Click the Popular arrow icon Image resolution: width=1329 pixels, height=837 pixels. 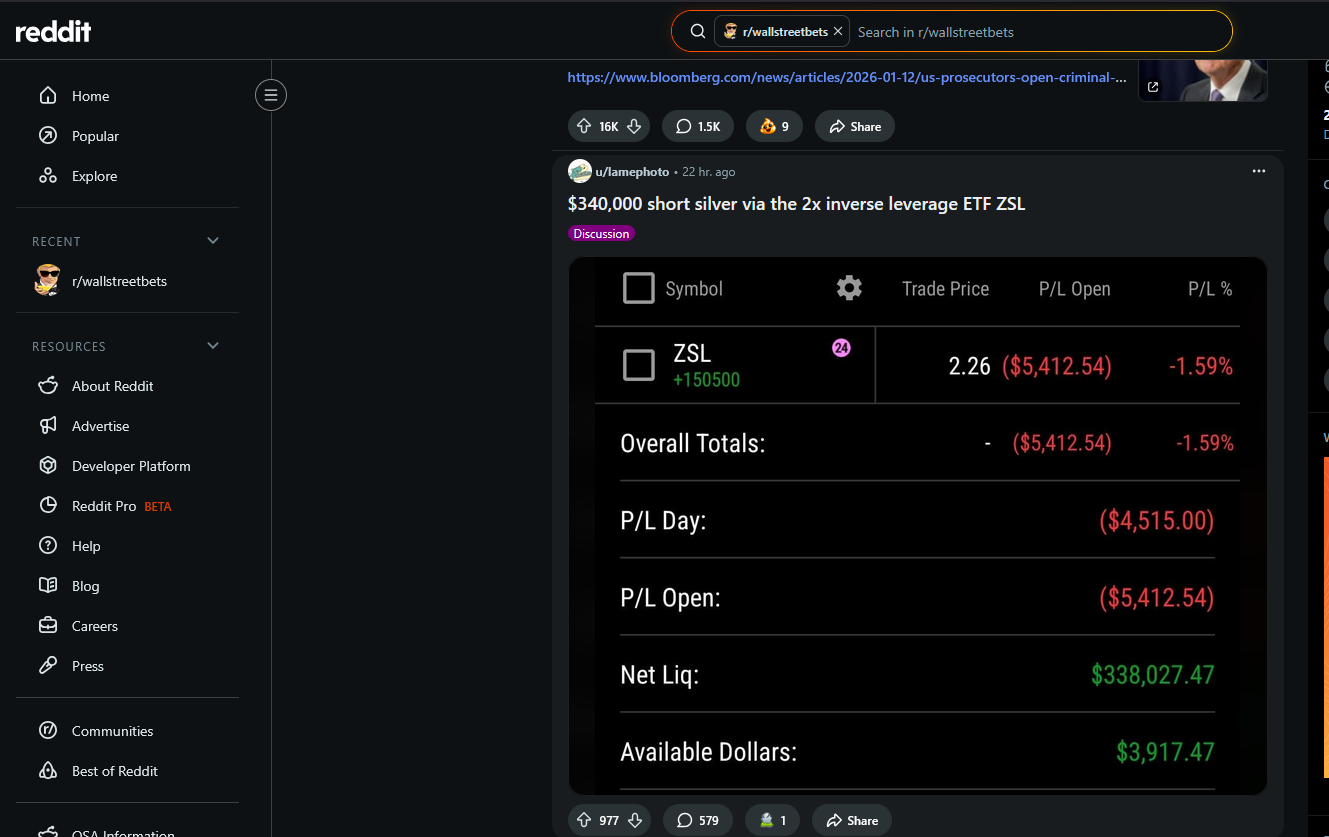click(x=47, y=136)
